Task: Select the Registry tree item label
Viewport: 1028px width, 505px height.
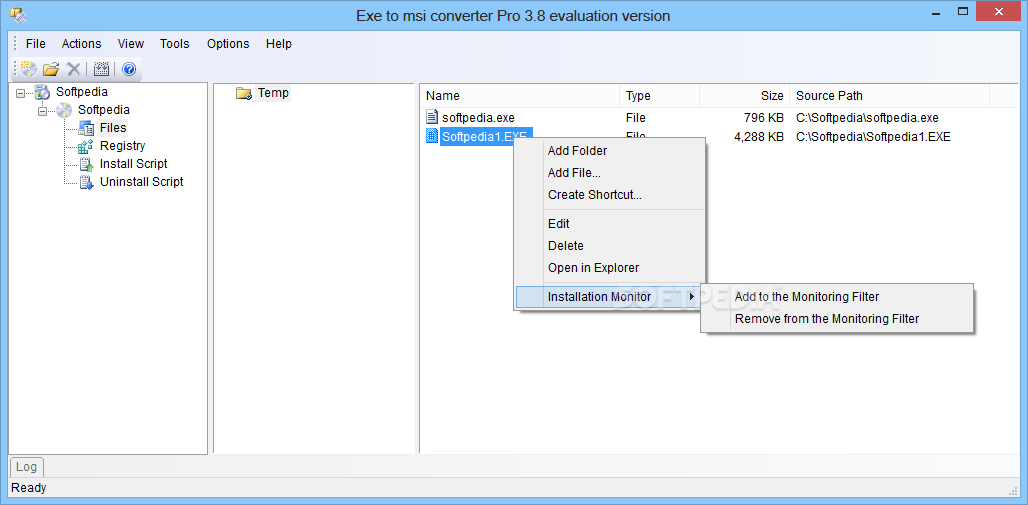Action: (x=123, y=146)
